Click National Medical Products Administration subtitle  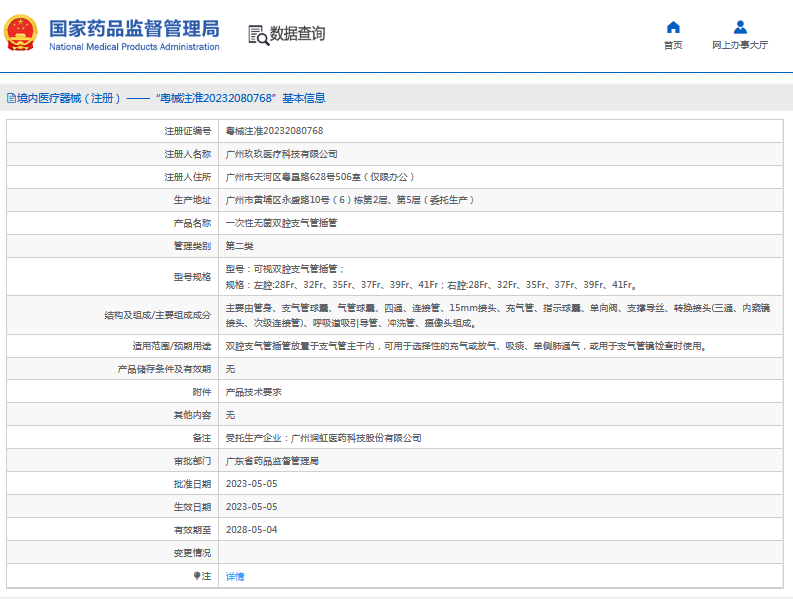pyautogui.click(x=134, y=47)
